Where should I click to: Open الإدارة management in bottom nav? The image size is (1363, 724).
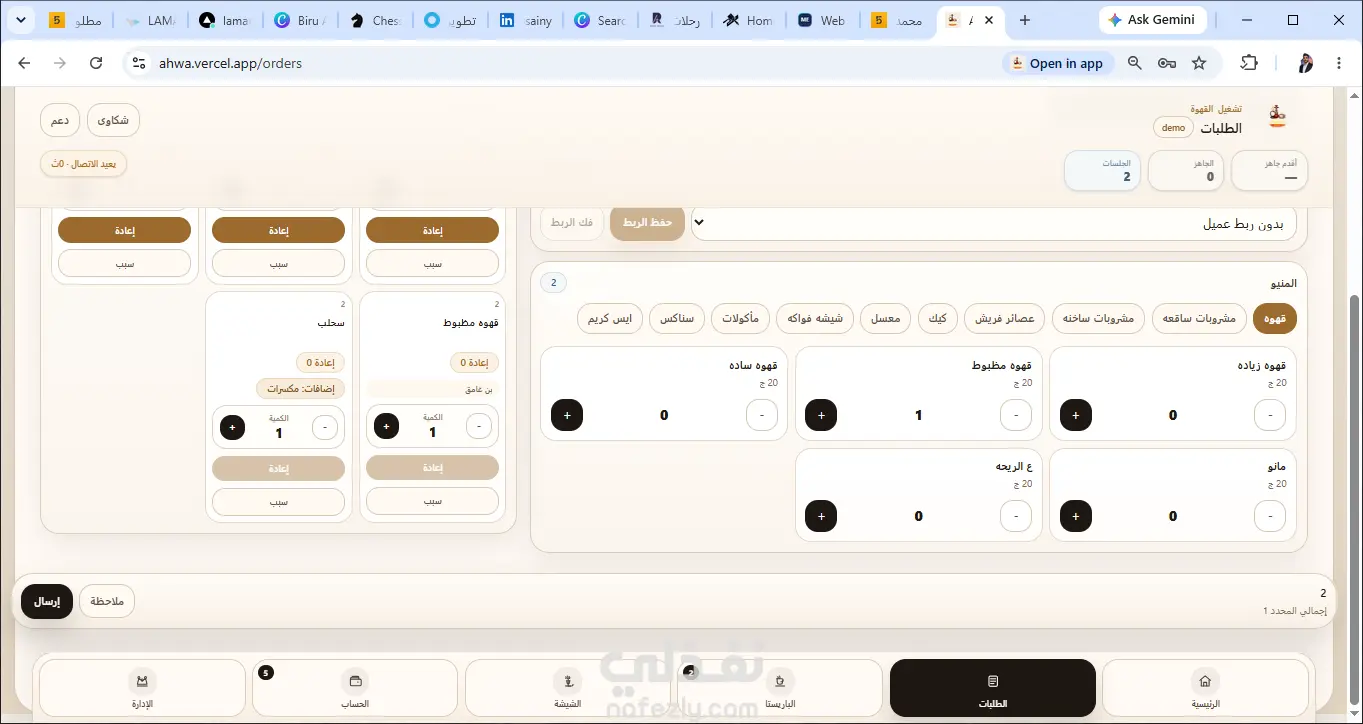click(x=143, y=688)
